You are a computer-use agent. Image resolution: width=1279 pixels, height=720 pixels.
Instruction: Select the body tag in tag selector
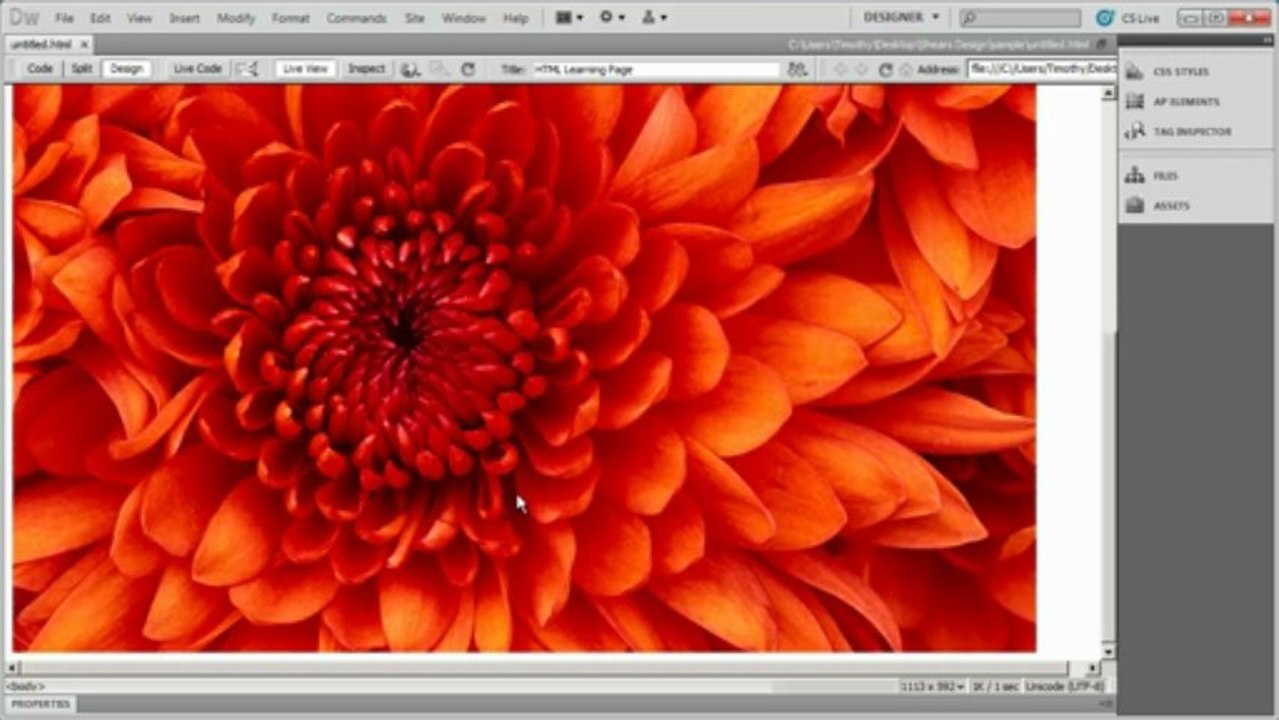[x=25, y=686]
